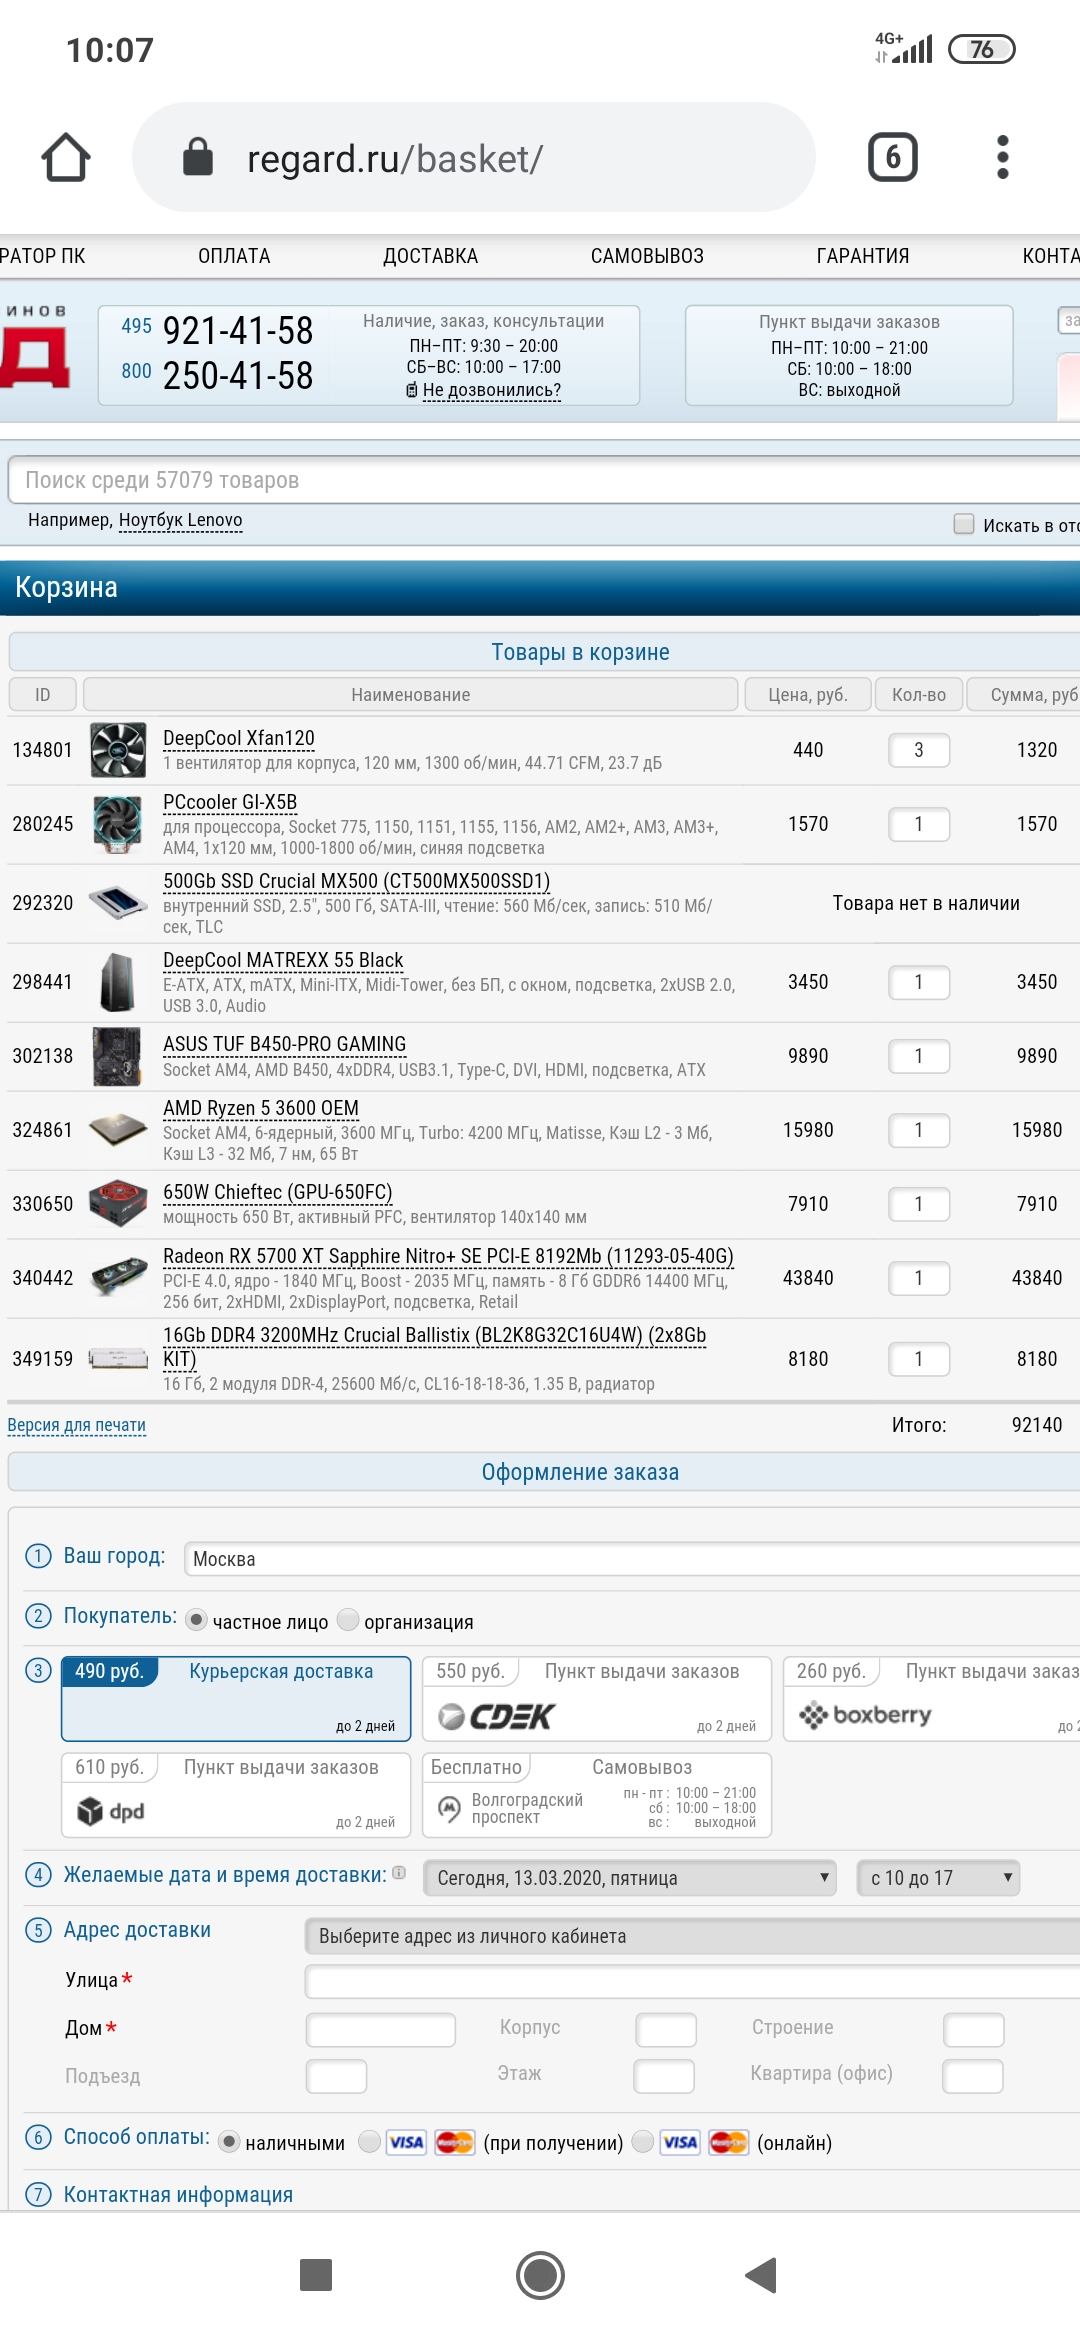The width and height of the screenshot is (1080, 2340).
Task: Click the boxberry logo in pickup option
Action: pyautogui.click(x=865, y=1715)
